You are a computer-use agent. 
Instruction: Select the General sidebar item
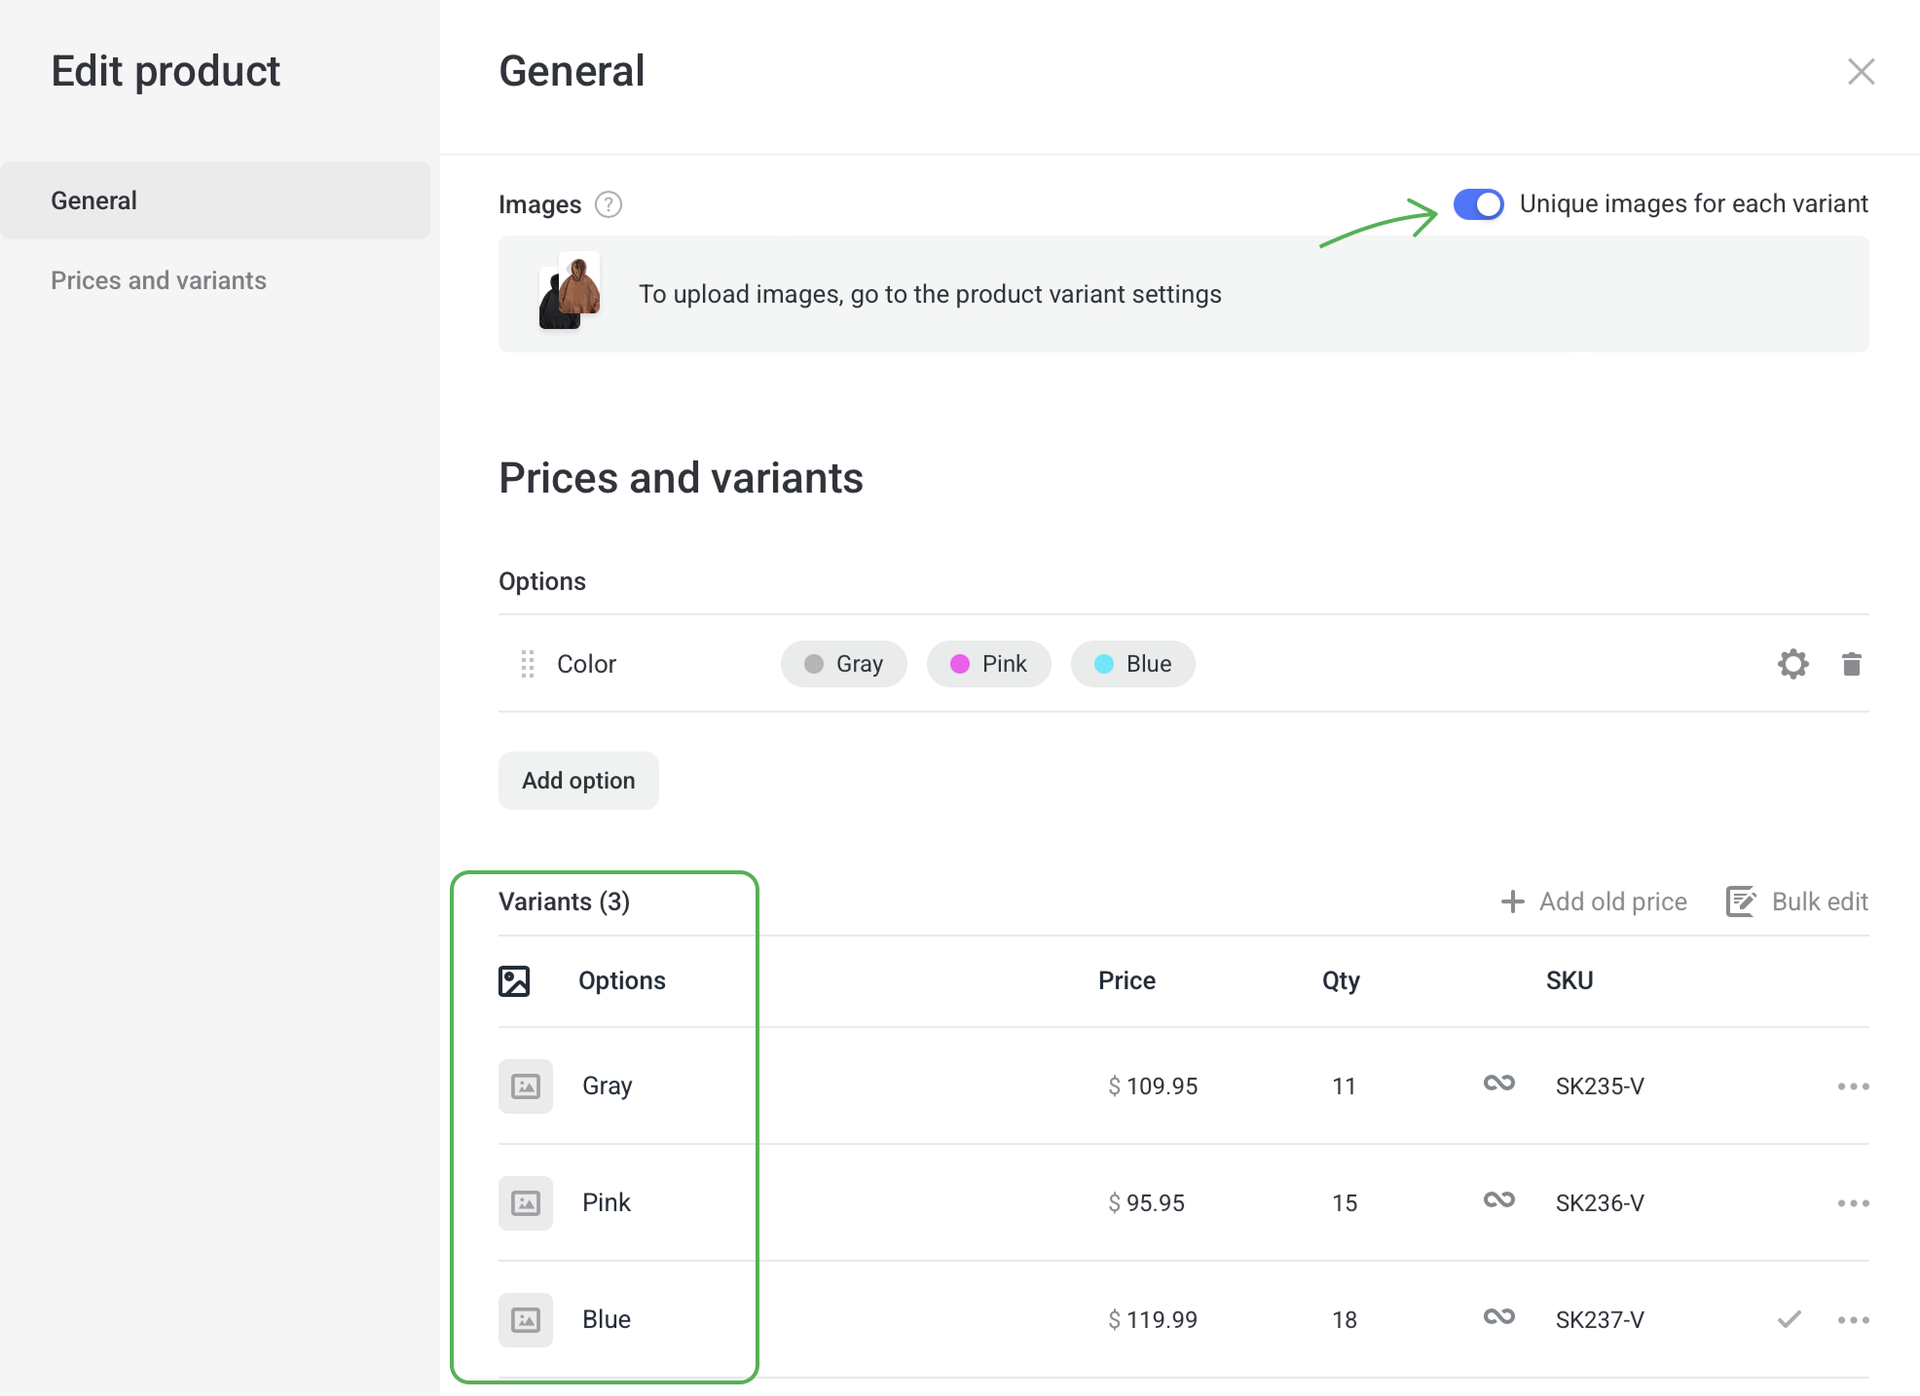pos(94,200)
